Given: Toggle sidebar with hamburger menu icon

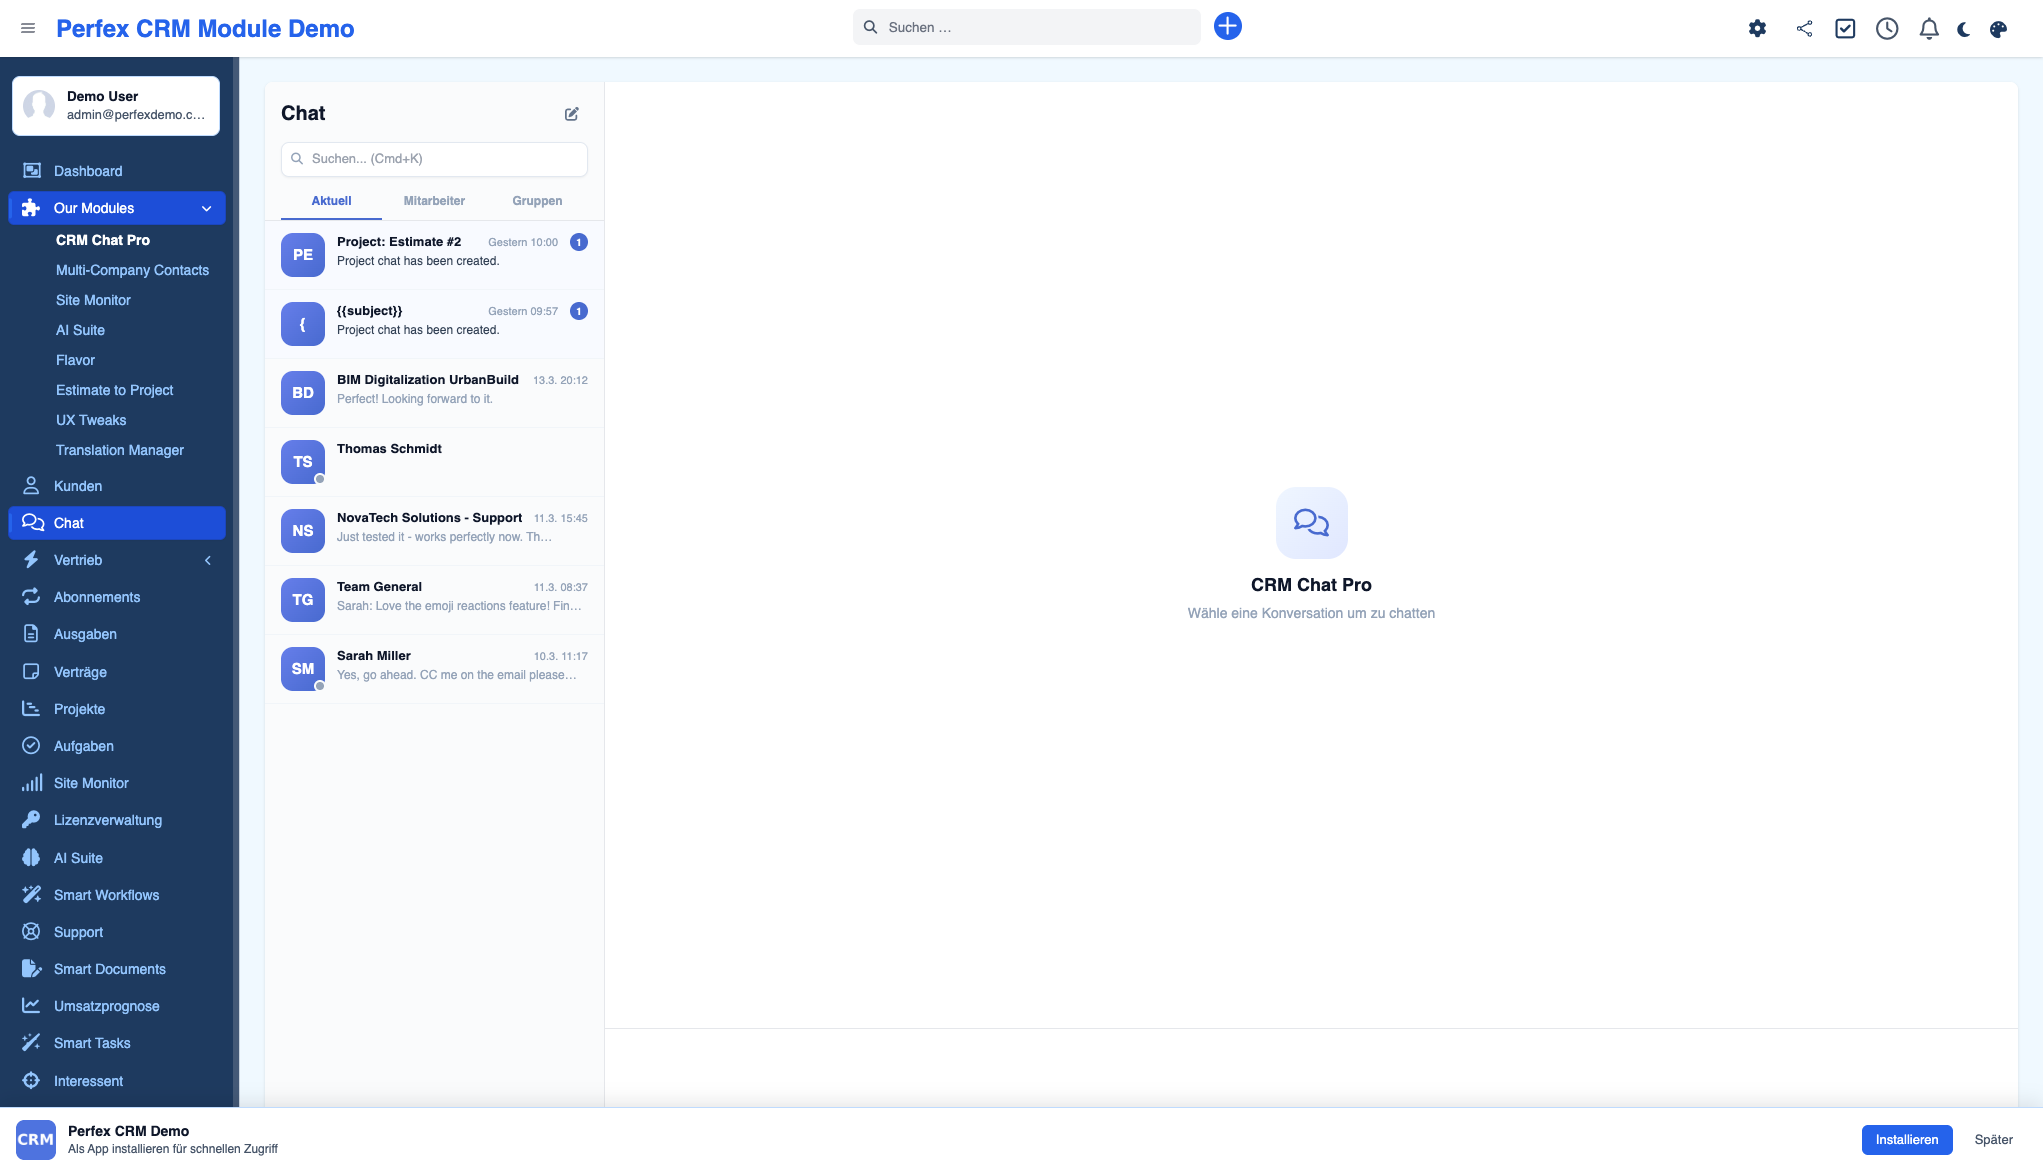Looking at the screenshot, I should pyautogui.click(x=28, y=28).
